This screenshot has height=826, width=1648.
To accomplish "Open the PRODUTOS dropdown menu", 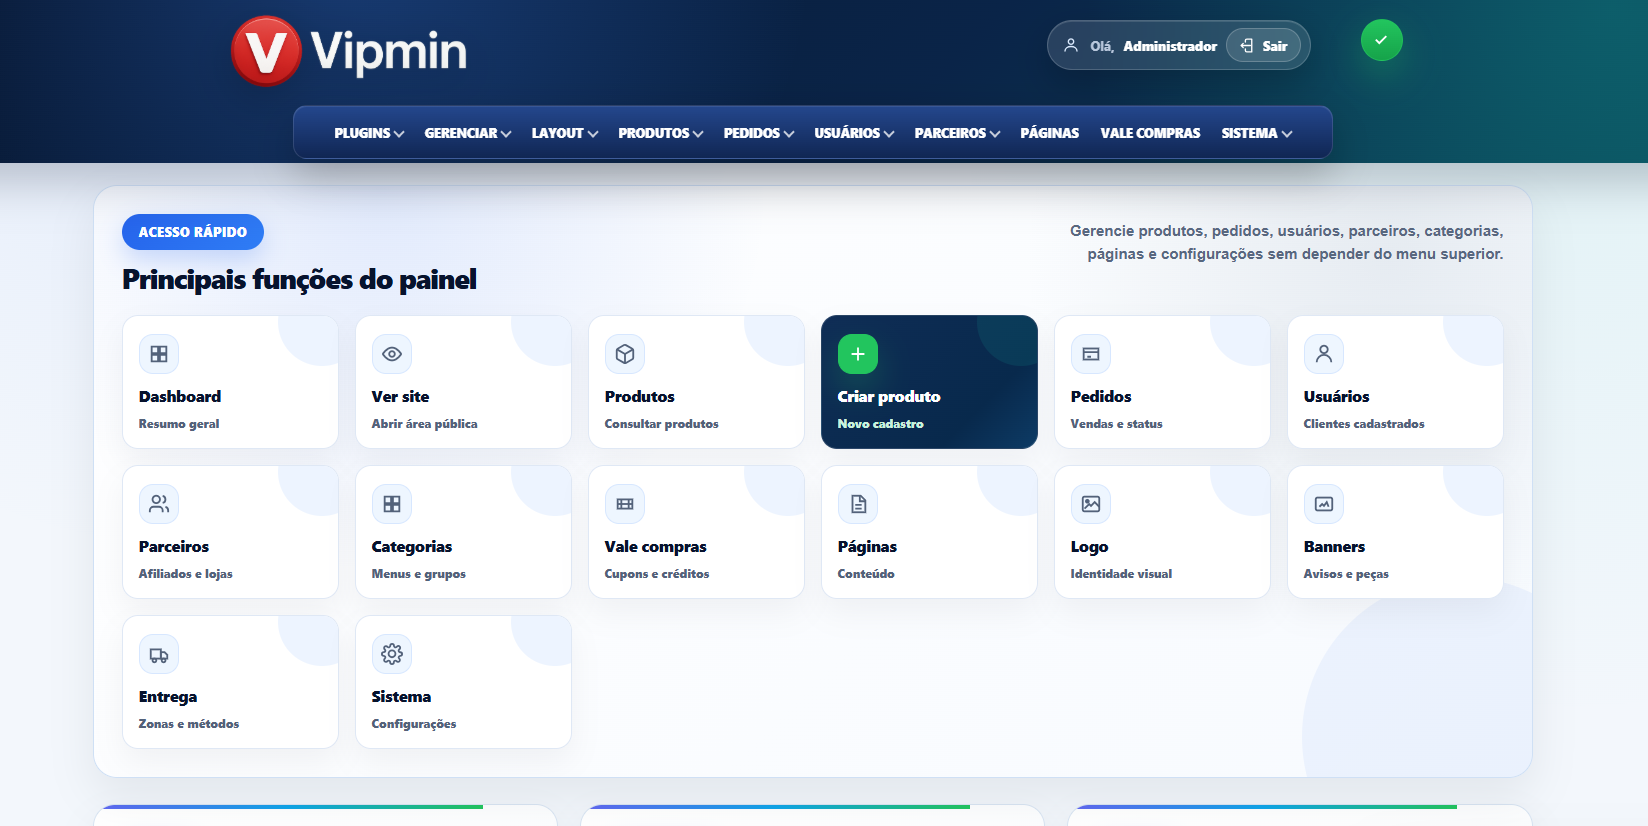I will pos(661,133).
